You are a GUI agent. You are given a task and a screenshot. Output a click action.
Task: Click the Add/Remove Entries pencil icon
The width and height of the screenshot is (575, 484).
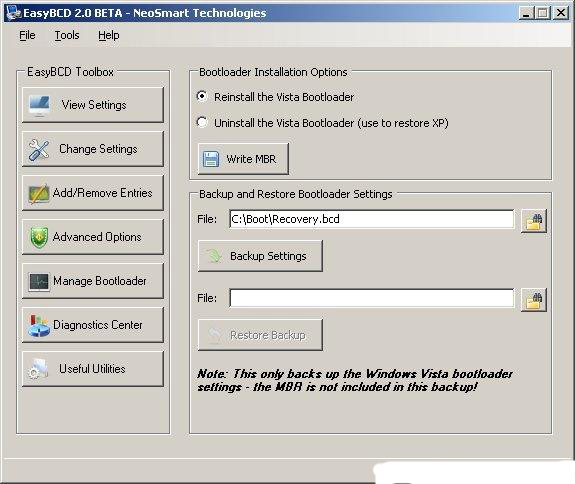[x=39, y=193]
